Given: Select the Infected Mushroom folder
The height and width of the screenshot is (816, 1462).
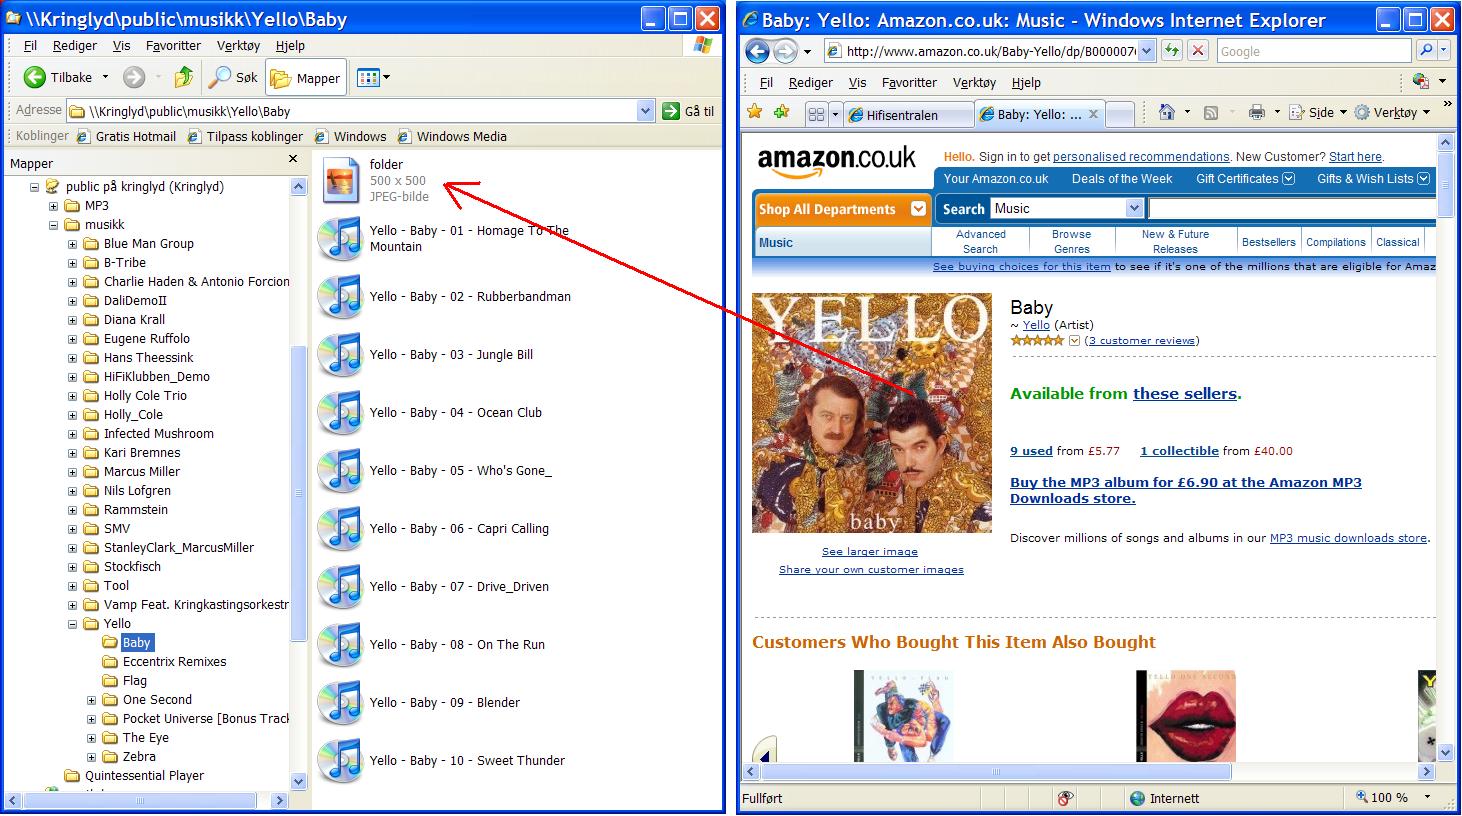Looking at the screenshot, I should (x=158, y=434).
